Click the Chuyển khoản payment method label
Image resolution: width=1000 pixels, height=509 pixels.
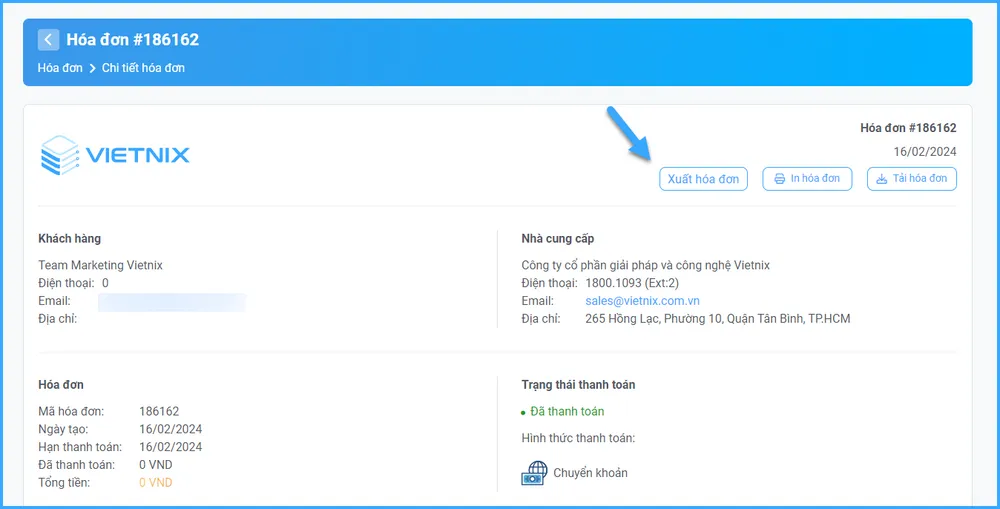point(590,473)
